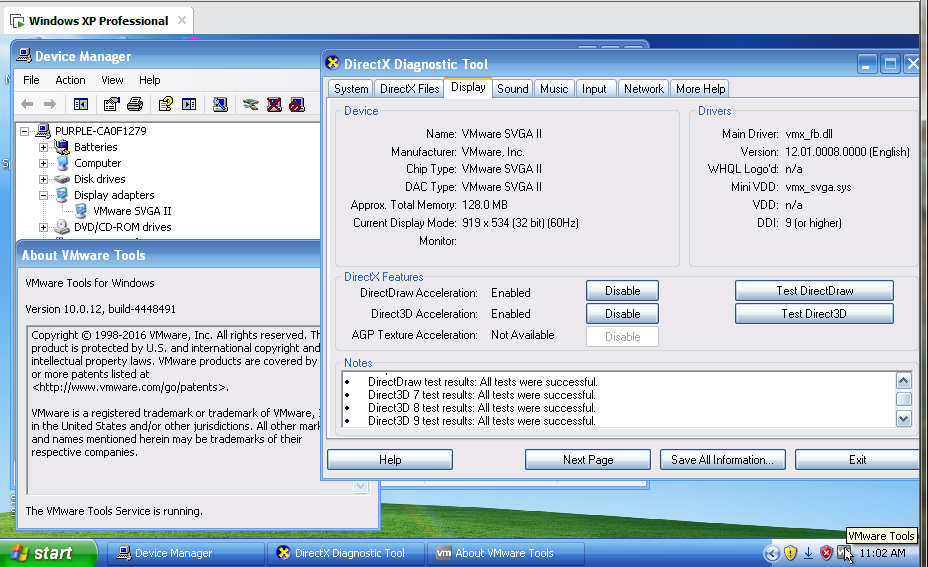Click the yellow shield security tray icon

[x=790, y=553]
